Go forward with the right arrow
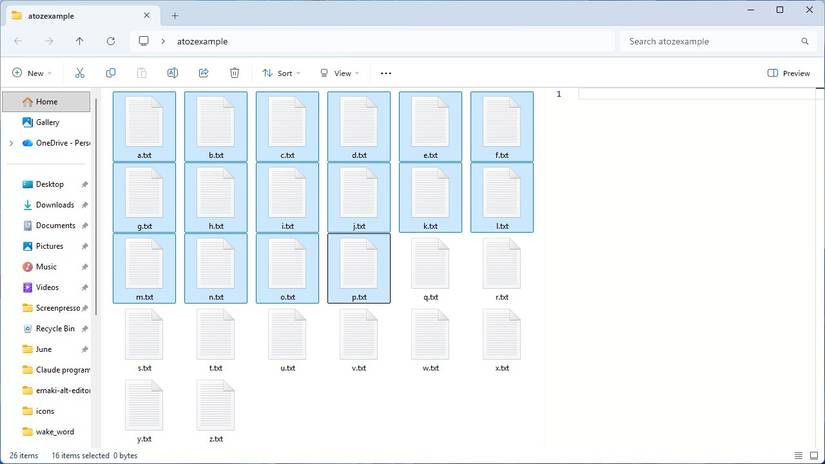 49,41
